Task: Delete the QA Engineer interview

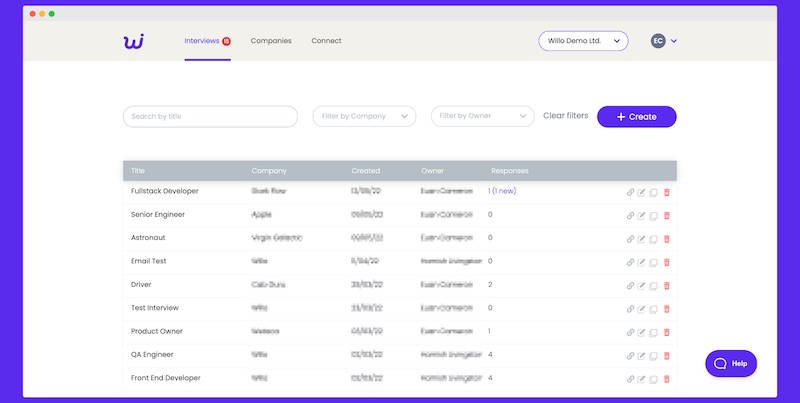Action: (666, 356)
